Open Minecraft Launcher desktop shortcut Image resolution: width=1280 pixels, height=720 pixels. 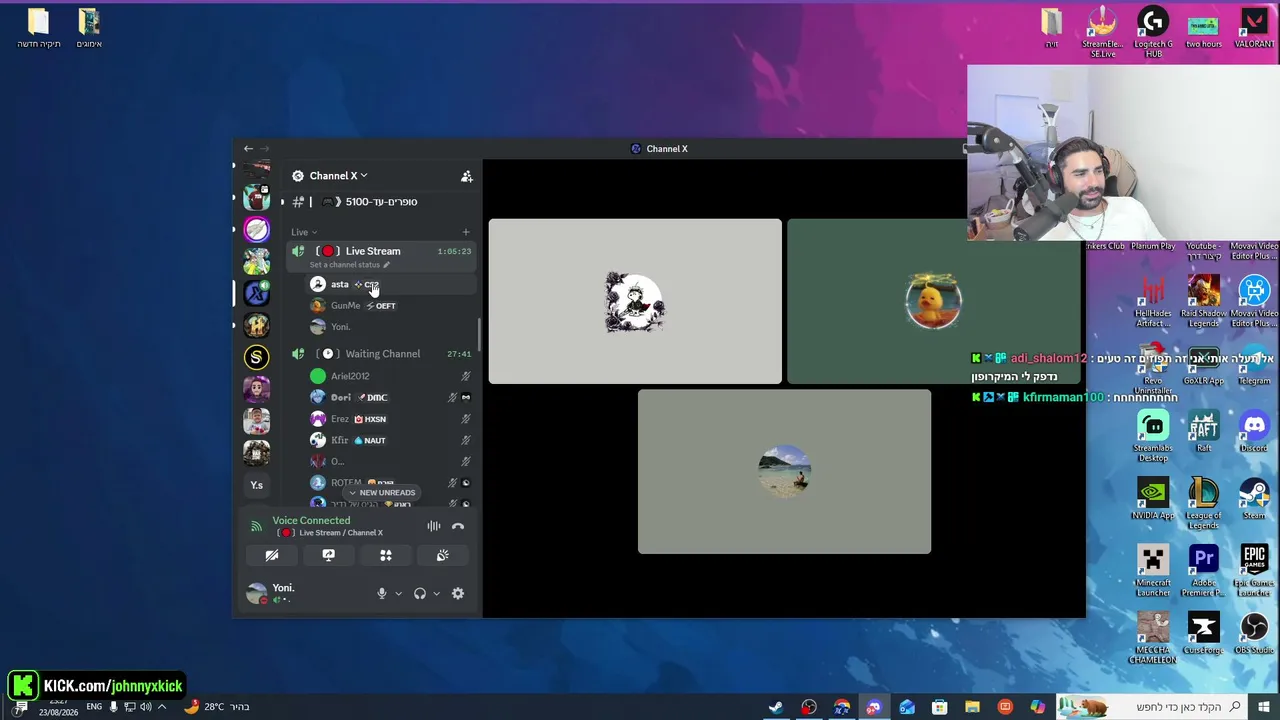[x=1153, y=571]
